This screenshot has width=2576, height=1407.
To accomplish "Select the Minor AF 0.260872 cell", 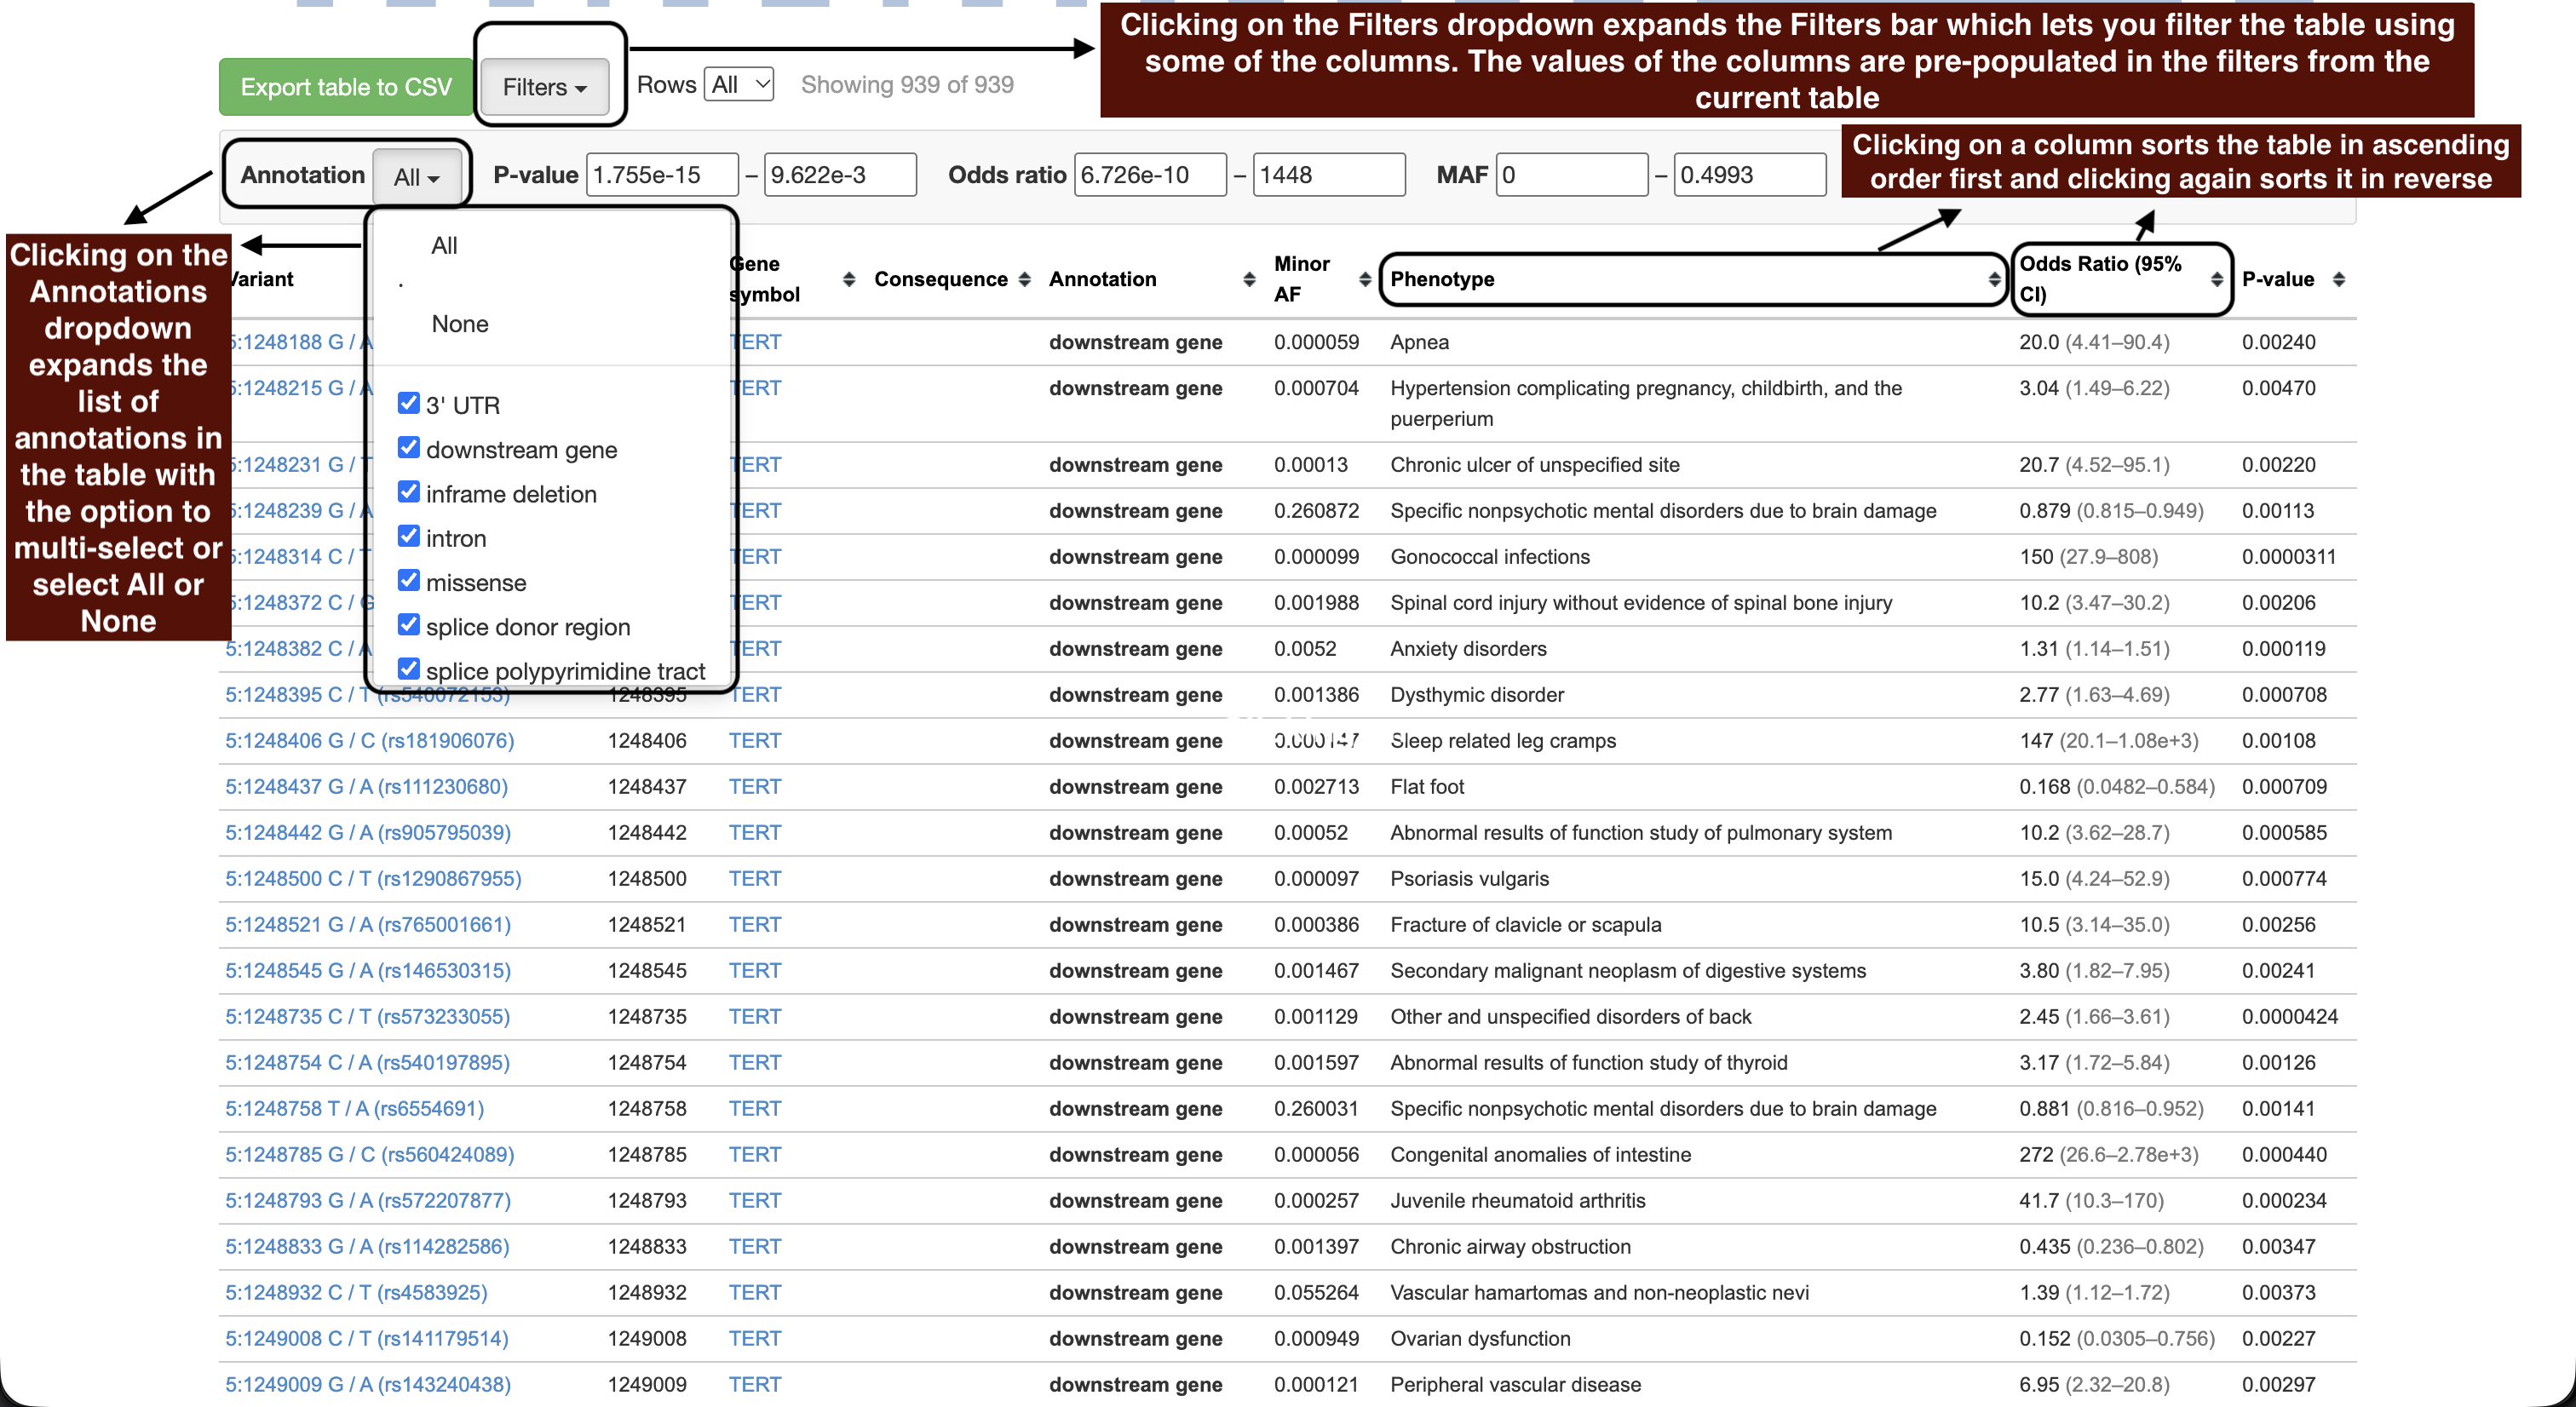I will pyautogui.click(x=1317, y=511).
